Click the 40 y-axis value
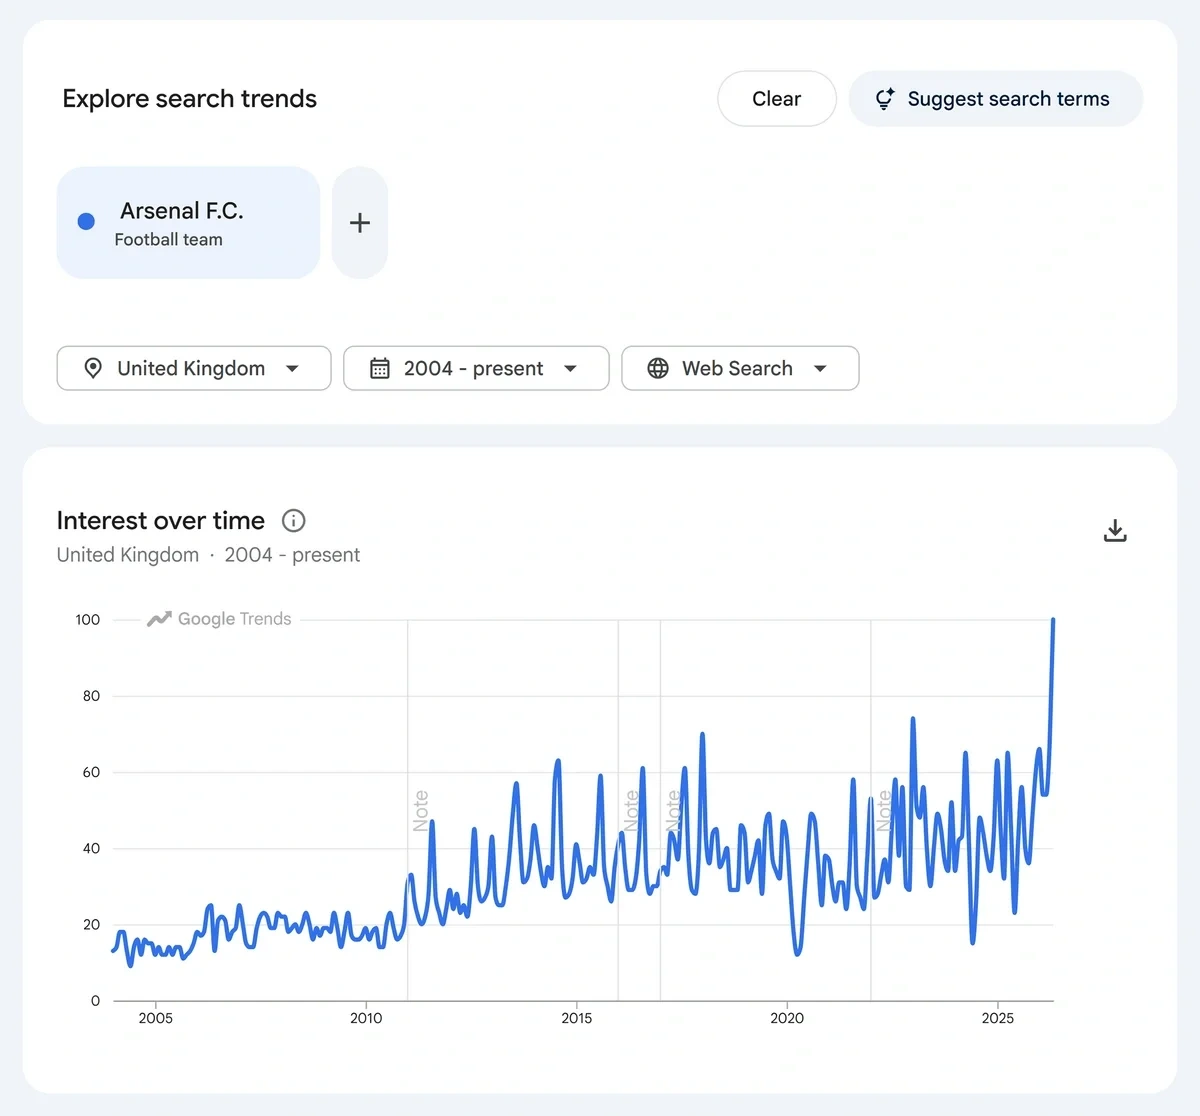Screen dimensions: 1200x1116 [x=91, y=848]
